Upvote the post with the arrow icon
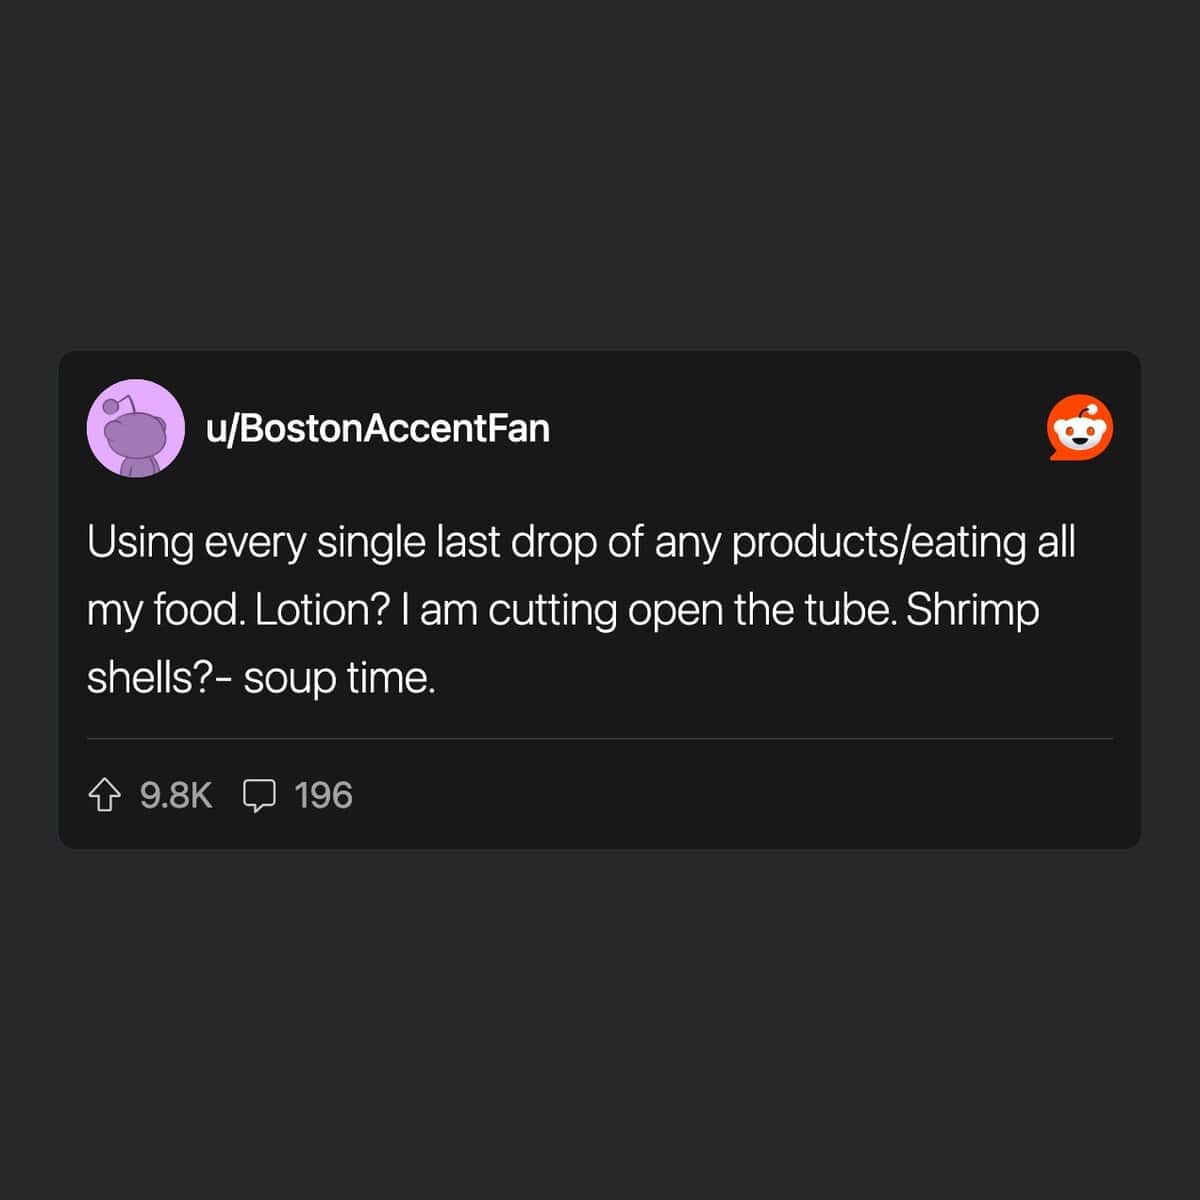Viewport: 1200px width, 1200px height. point(104,796)
